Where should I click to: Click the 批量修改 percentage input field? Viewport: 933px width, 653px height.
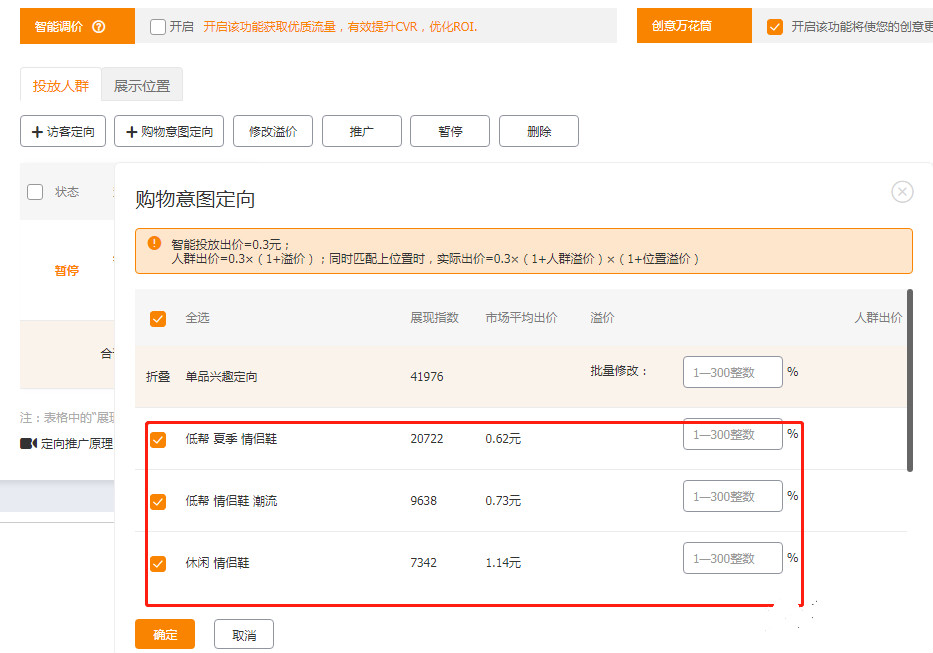(733, 371)
